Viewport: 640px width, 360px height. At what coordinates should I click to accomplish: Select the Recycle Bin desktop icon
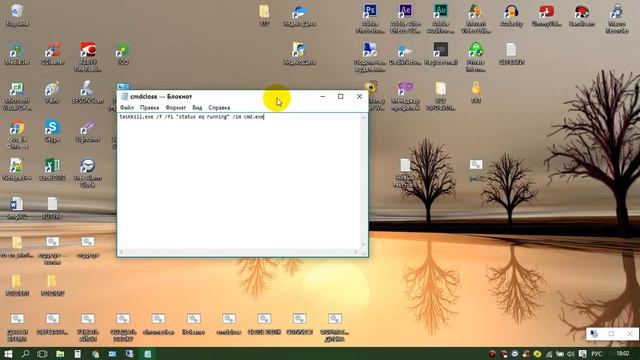tap(17, 16)
